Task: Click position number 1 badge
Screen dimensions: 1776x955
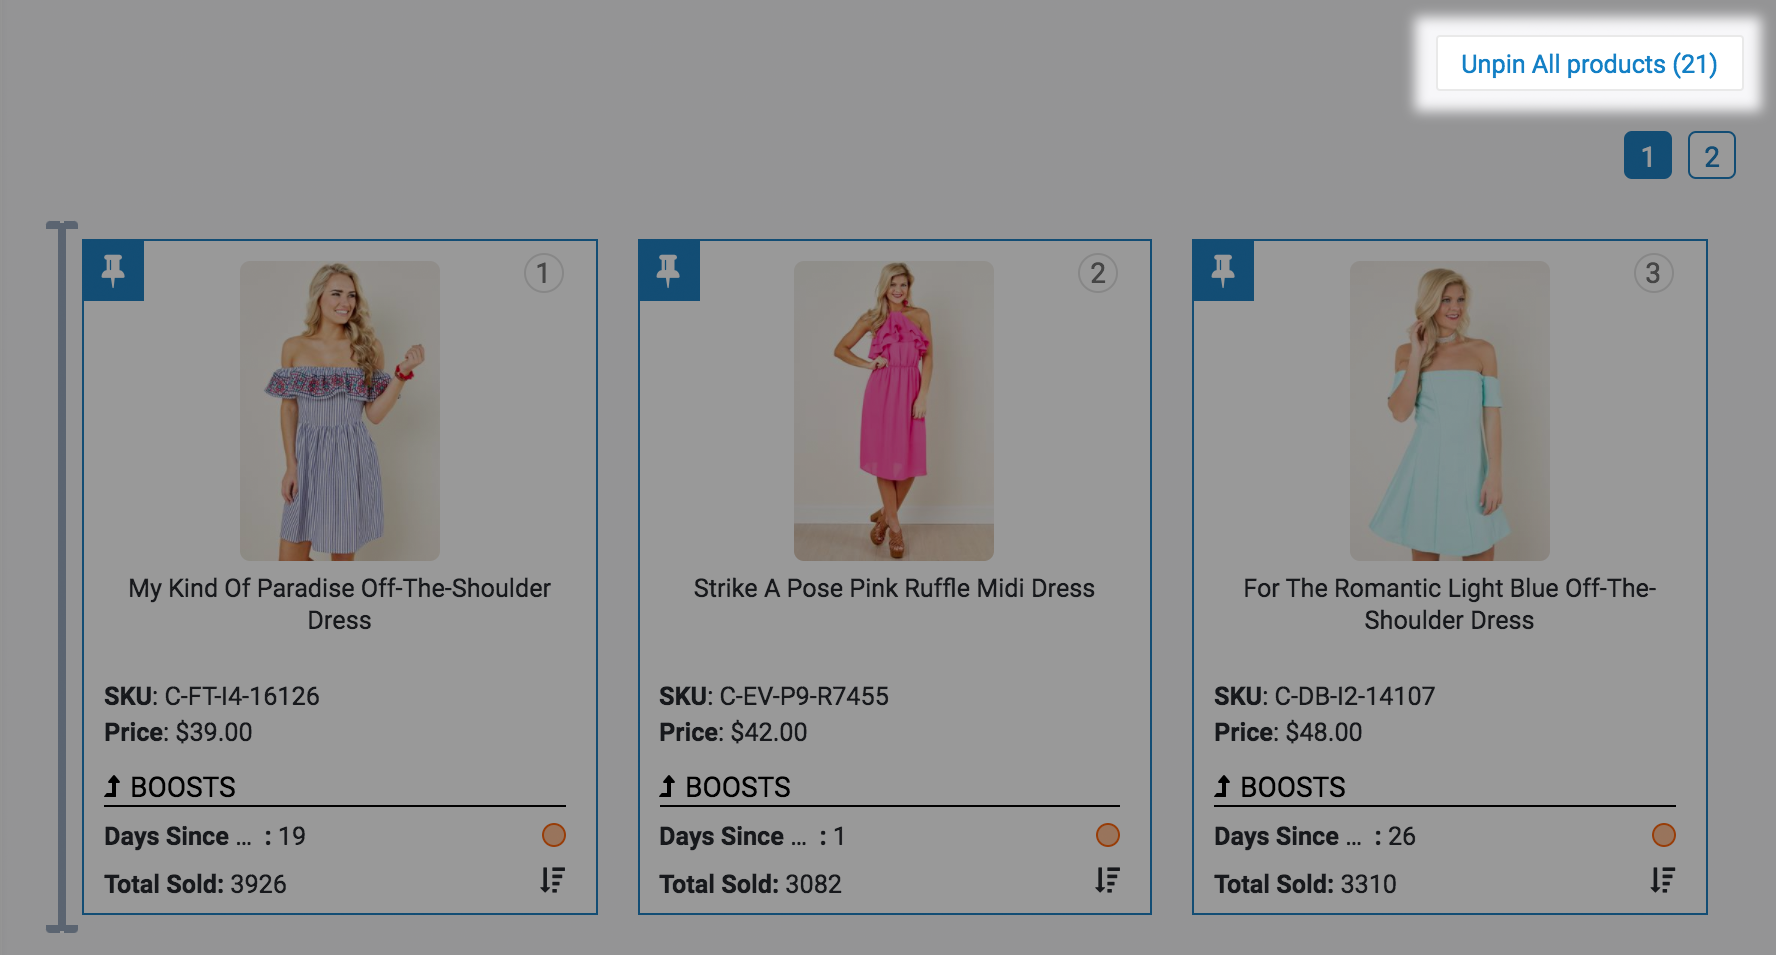Action: tap(543, 273)
